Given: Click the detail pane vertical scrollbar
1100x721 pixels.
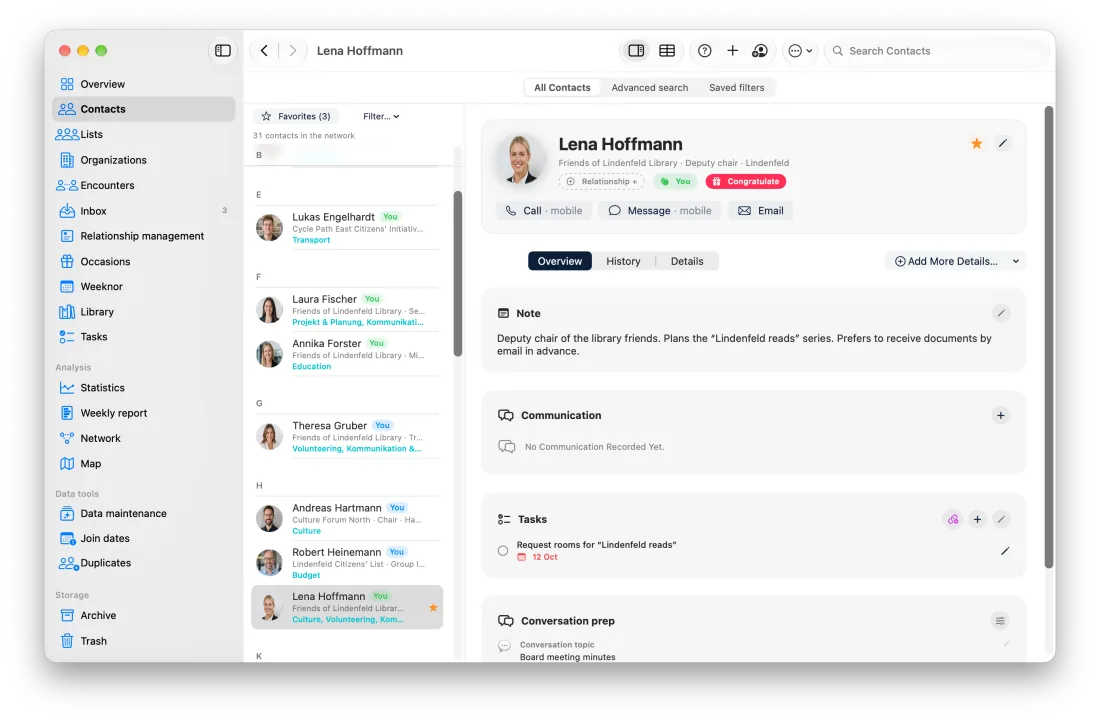Looking at the screenshot, I should pos(1049,337).
